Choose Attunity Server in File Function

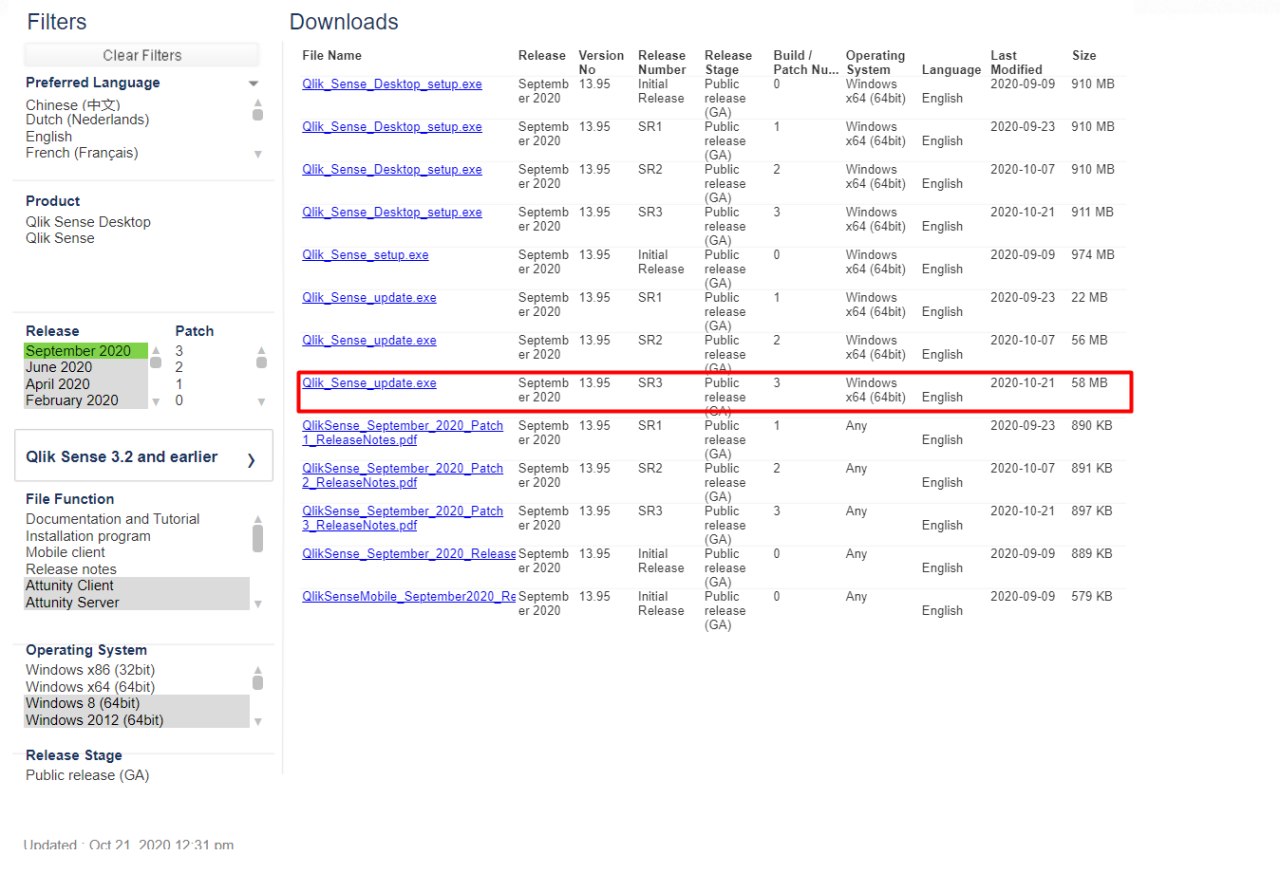pyautogui.click(x=137, y=602)
